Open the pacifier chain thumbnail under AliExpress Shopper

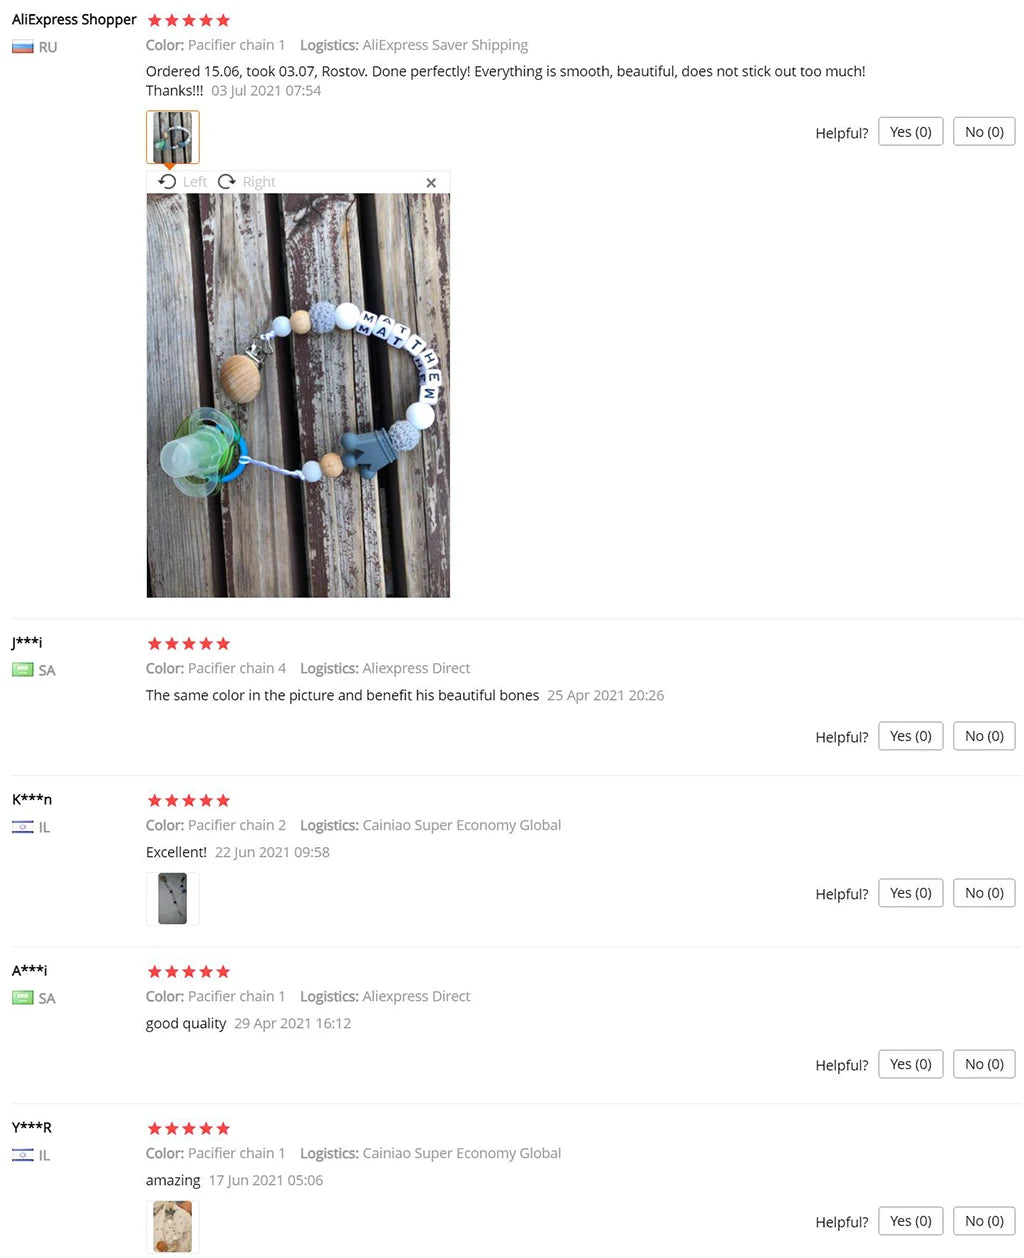coord(172,137)
